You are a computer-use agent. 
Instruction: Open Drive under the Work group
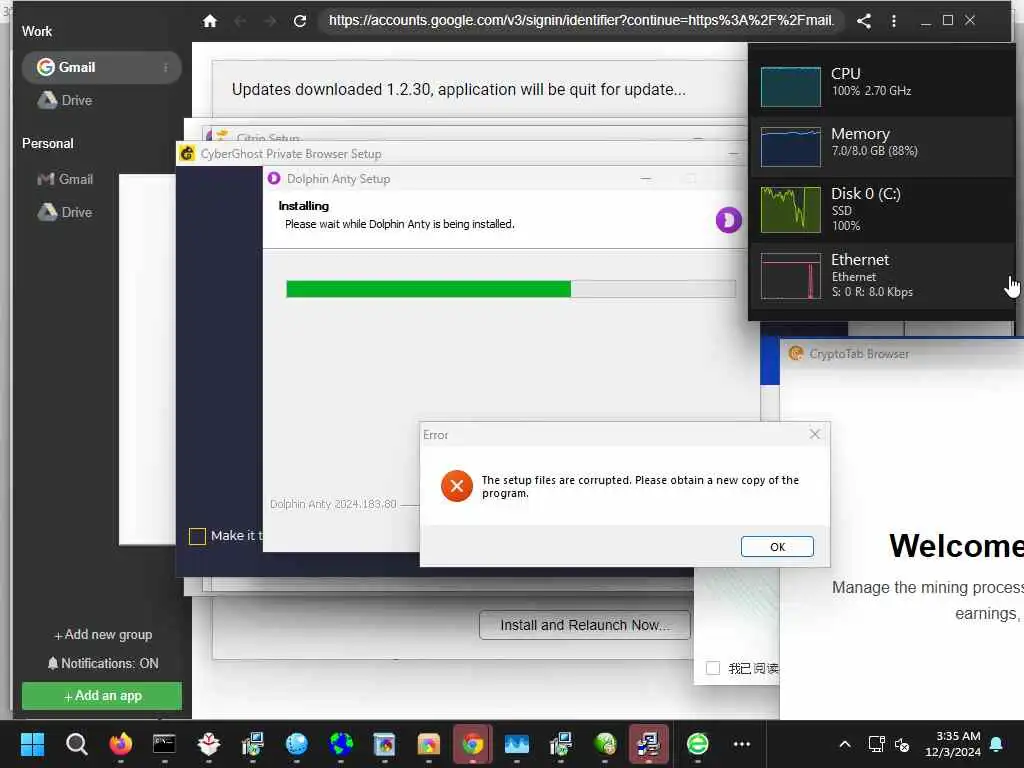(65, 100)
